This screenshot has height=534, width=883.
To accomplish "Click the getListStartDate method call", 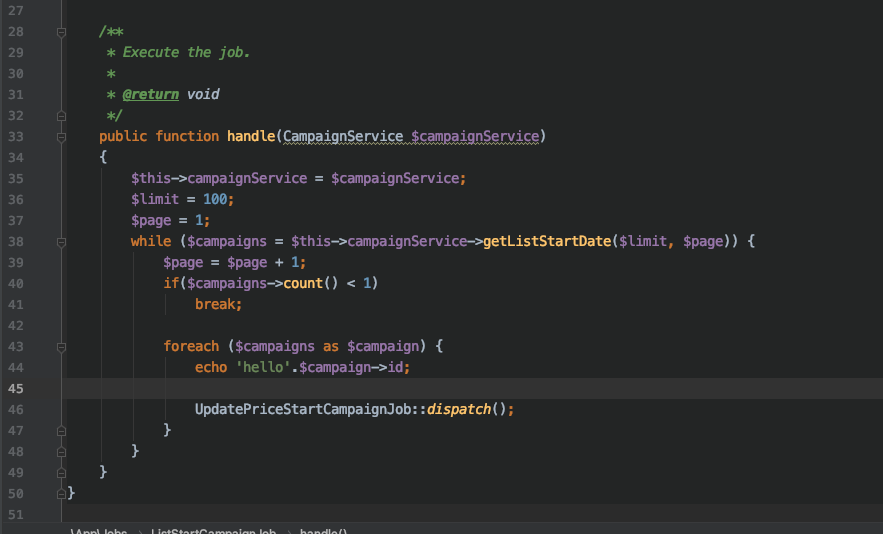I will coord(547,242).
